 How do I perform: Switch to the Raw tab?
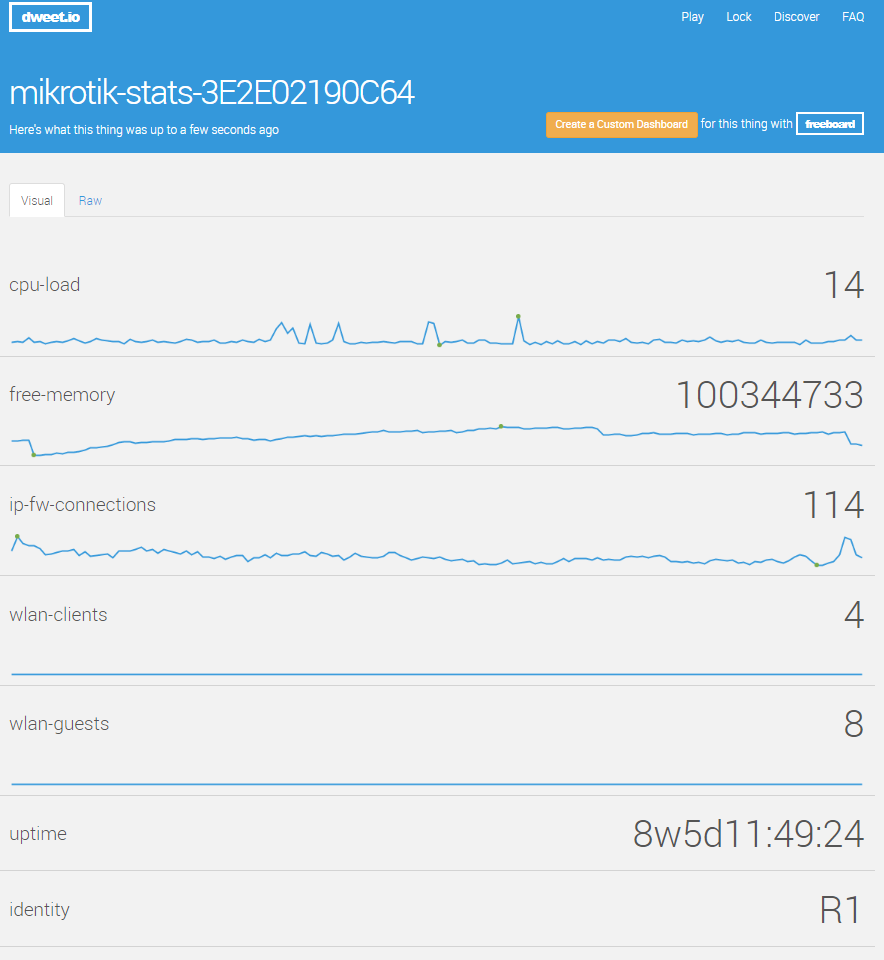[90, 200]
